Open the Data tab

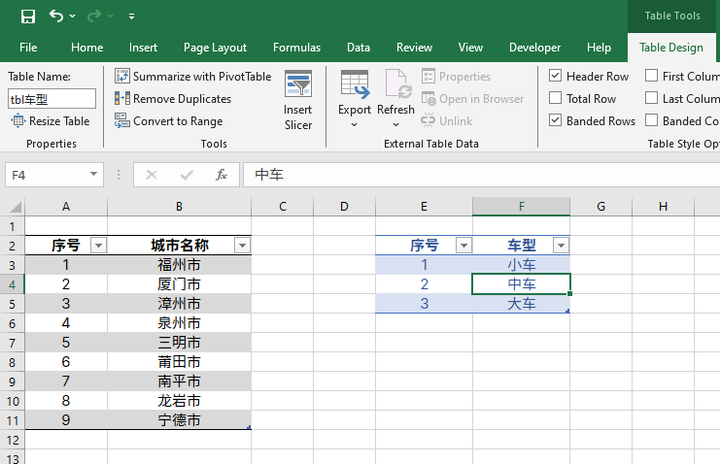[358, 47]
